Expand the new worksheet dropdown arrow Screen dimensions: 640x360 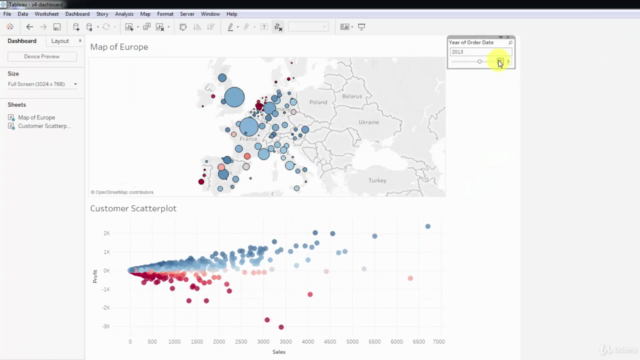tap(138, 27)
